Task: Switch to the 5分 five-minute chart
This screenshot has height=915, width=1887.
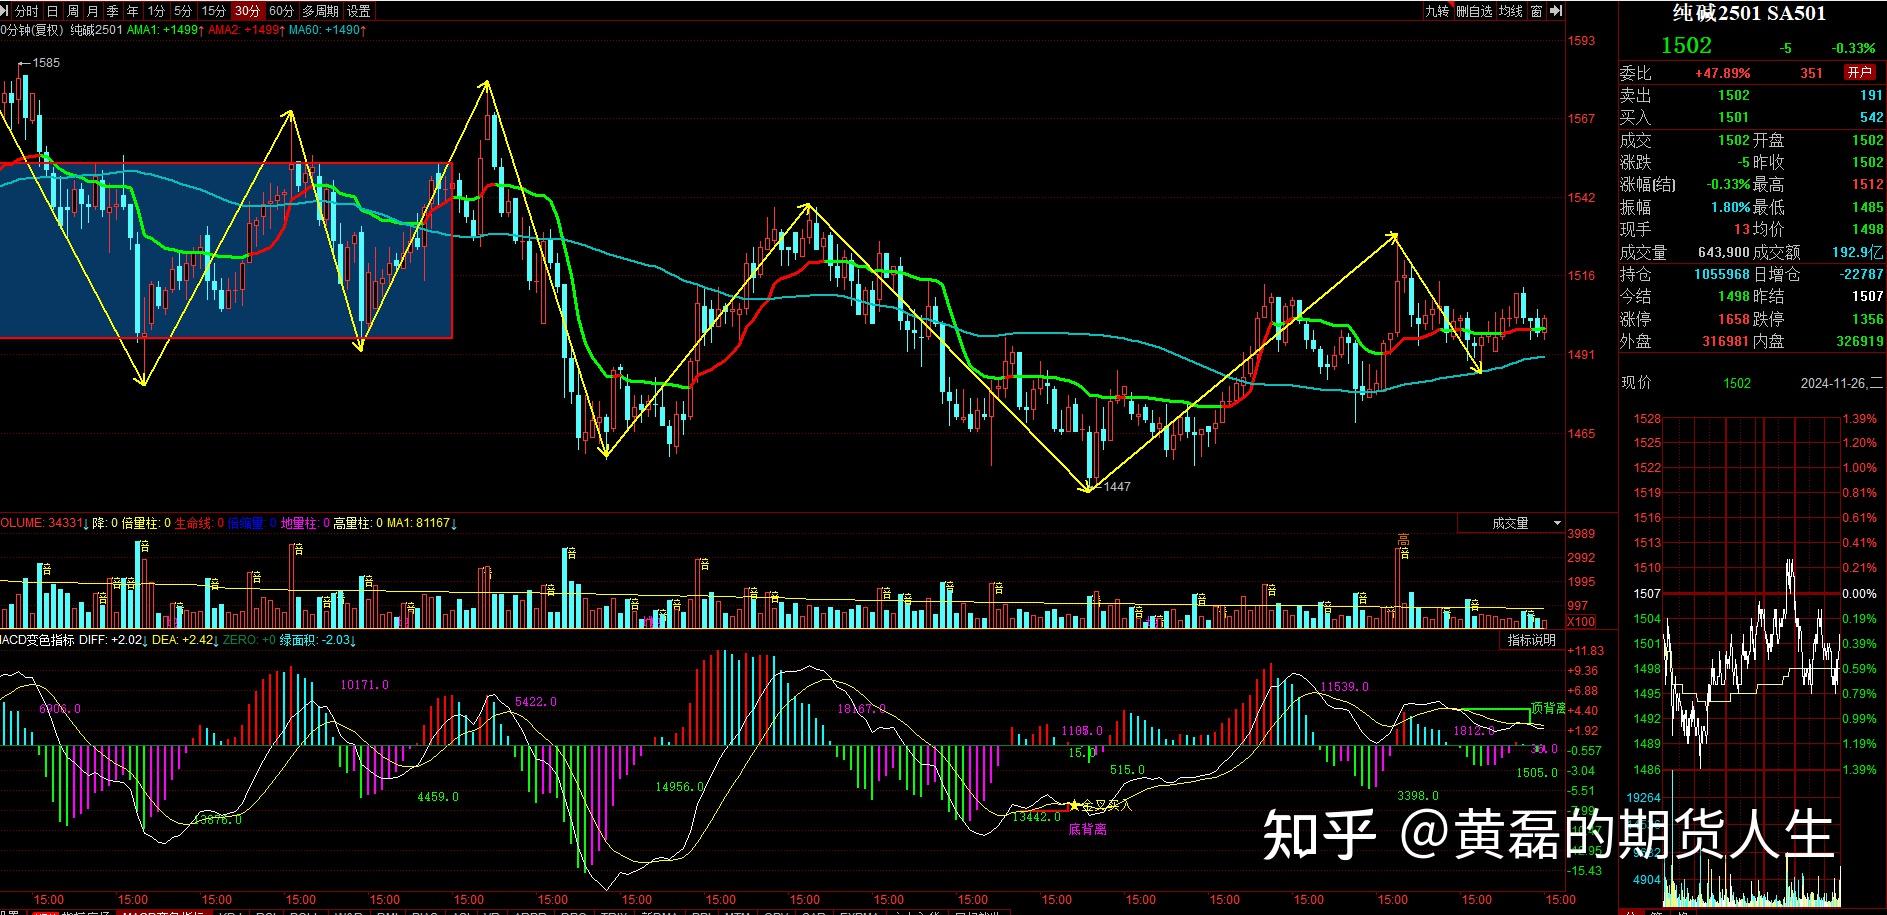Action: point(183,11)
